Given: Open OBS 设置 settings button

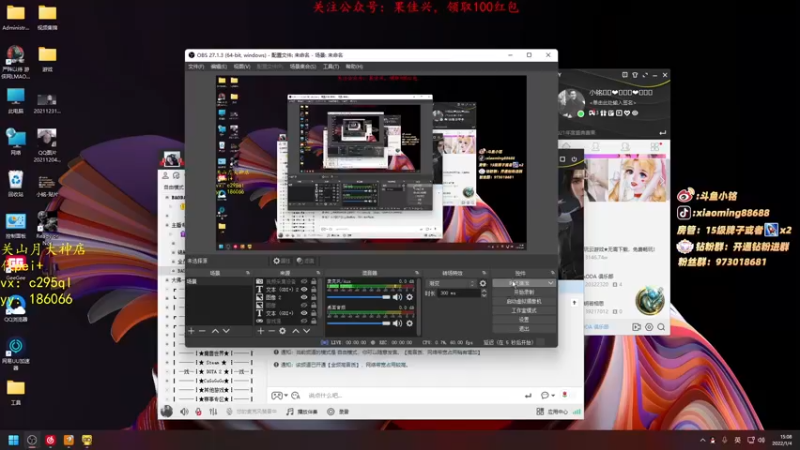Looking at the screenshot, I should coord(524,319).
